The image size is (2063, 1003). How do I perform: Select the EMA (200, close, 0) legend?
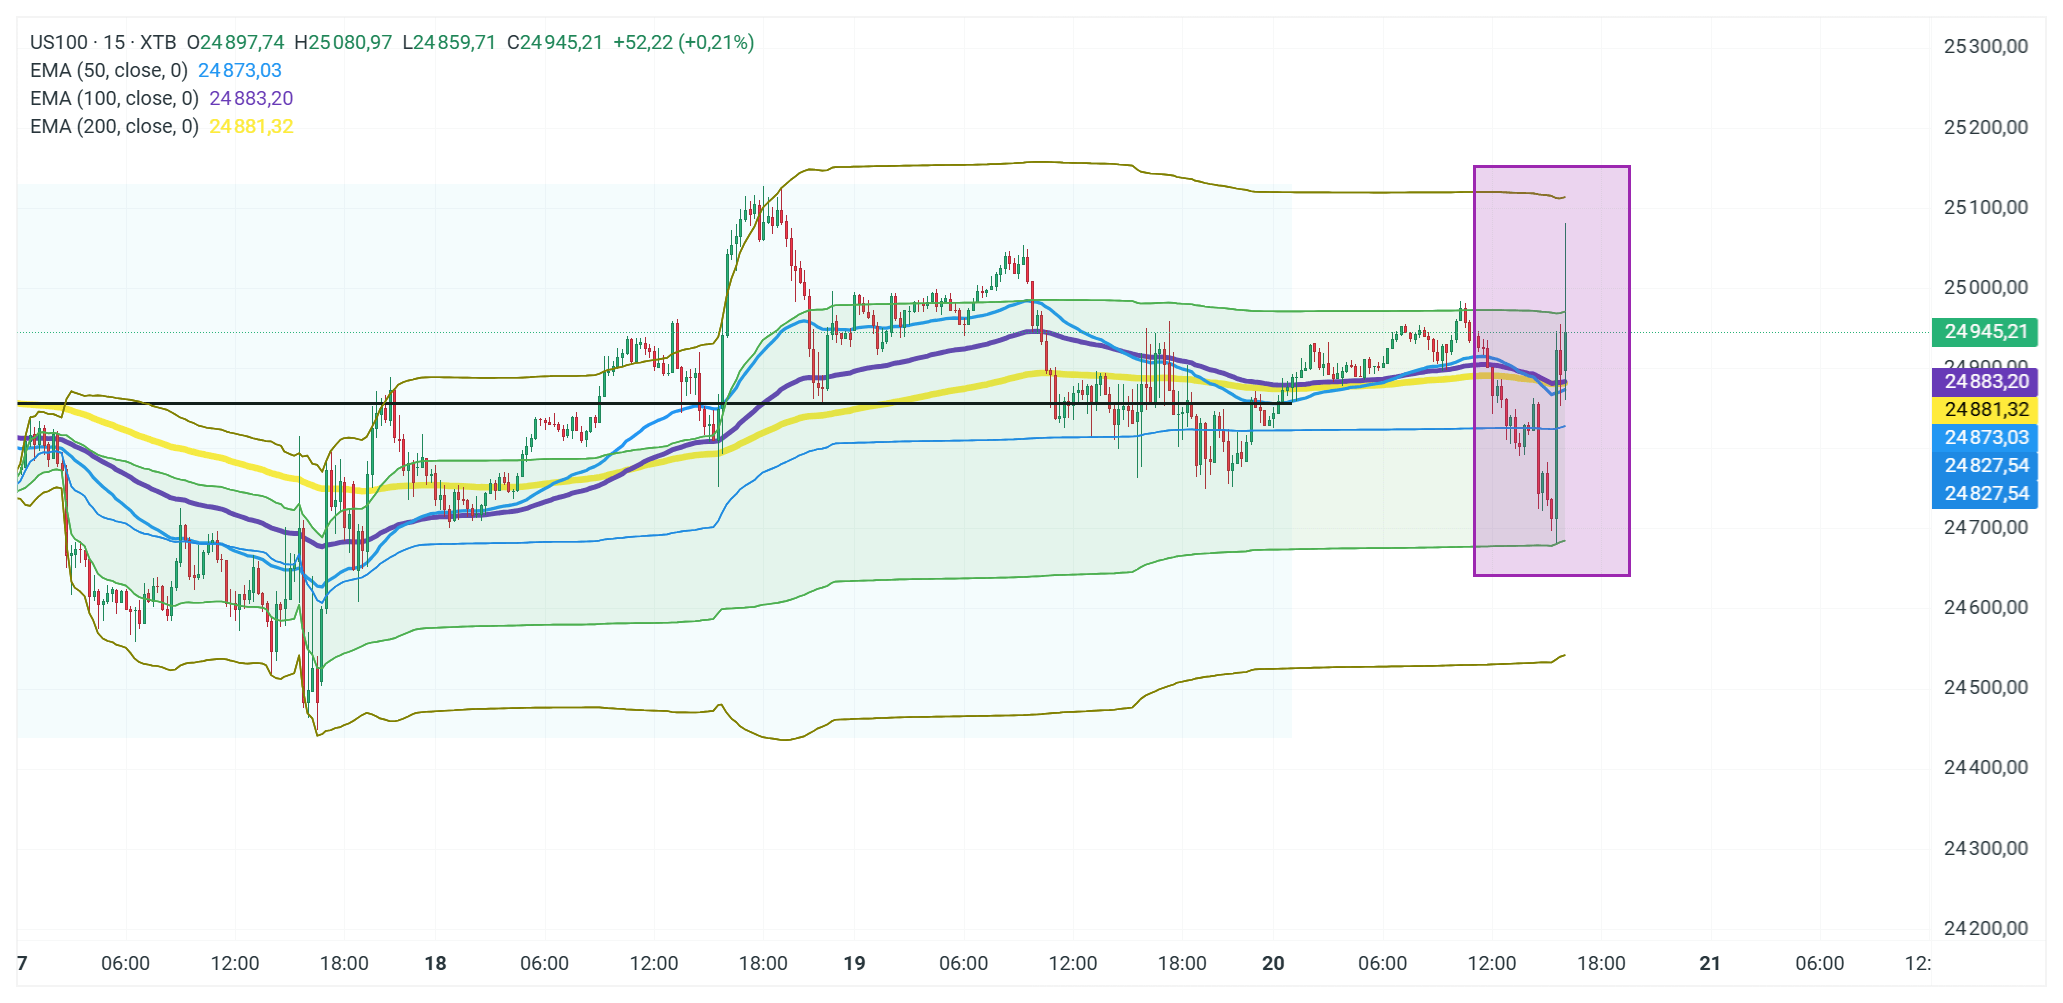[x=114, y=126]
